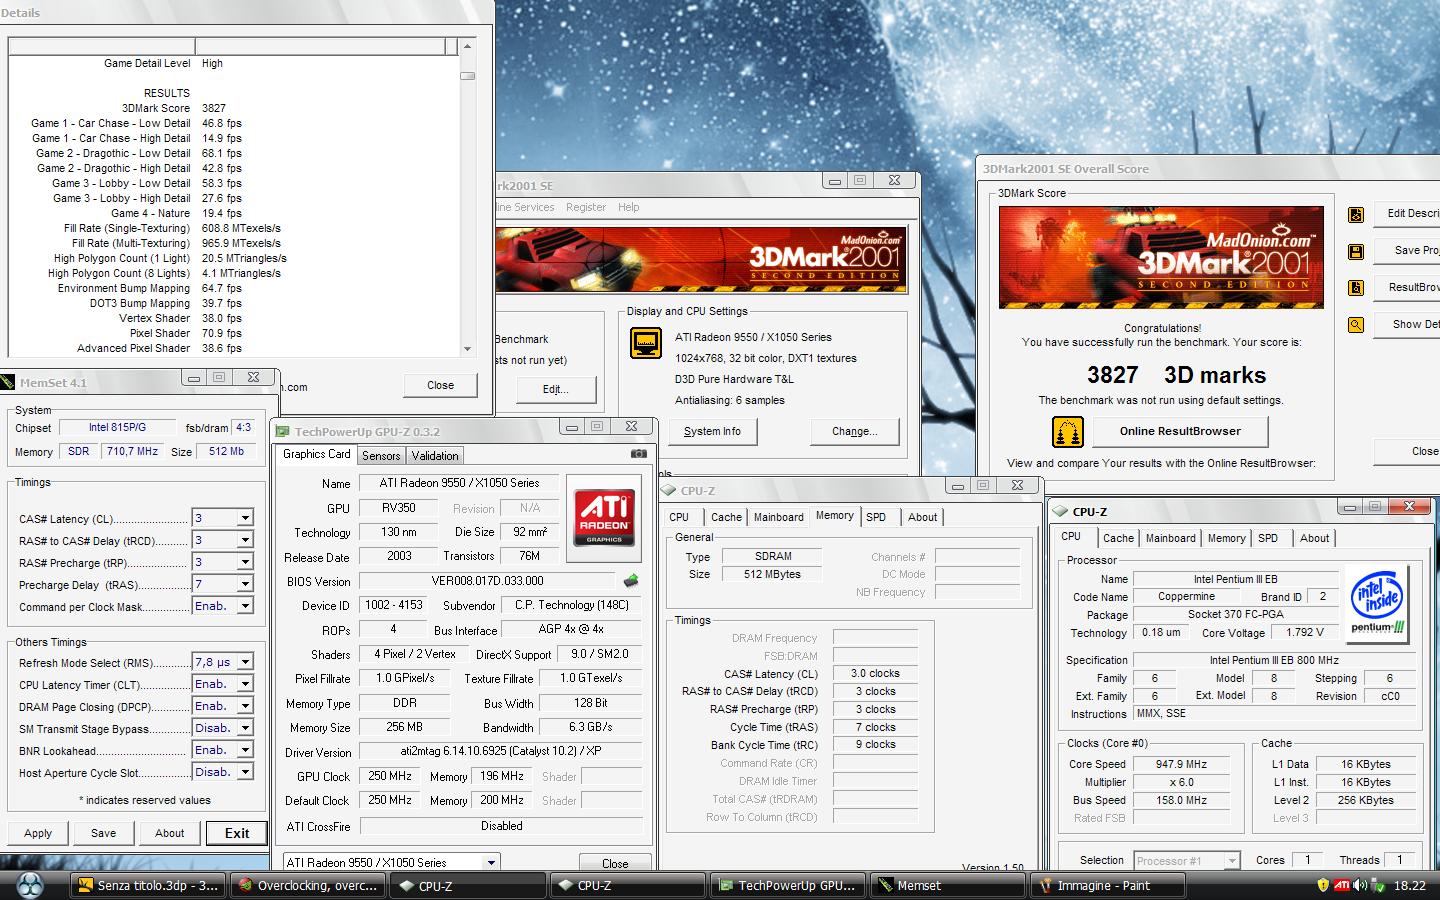Viewport: 1440px width, 900px height.
Task: Open Refresh Mode Select dropdown
Action: [245, 662]
